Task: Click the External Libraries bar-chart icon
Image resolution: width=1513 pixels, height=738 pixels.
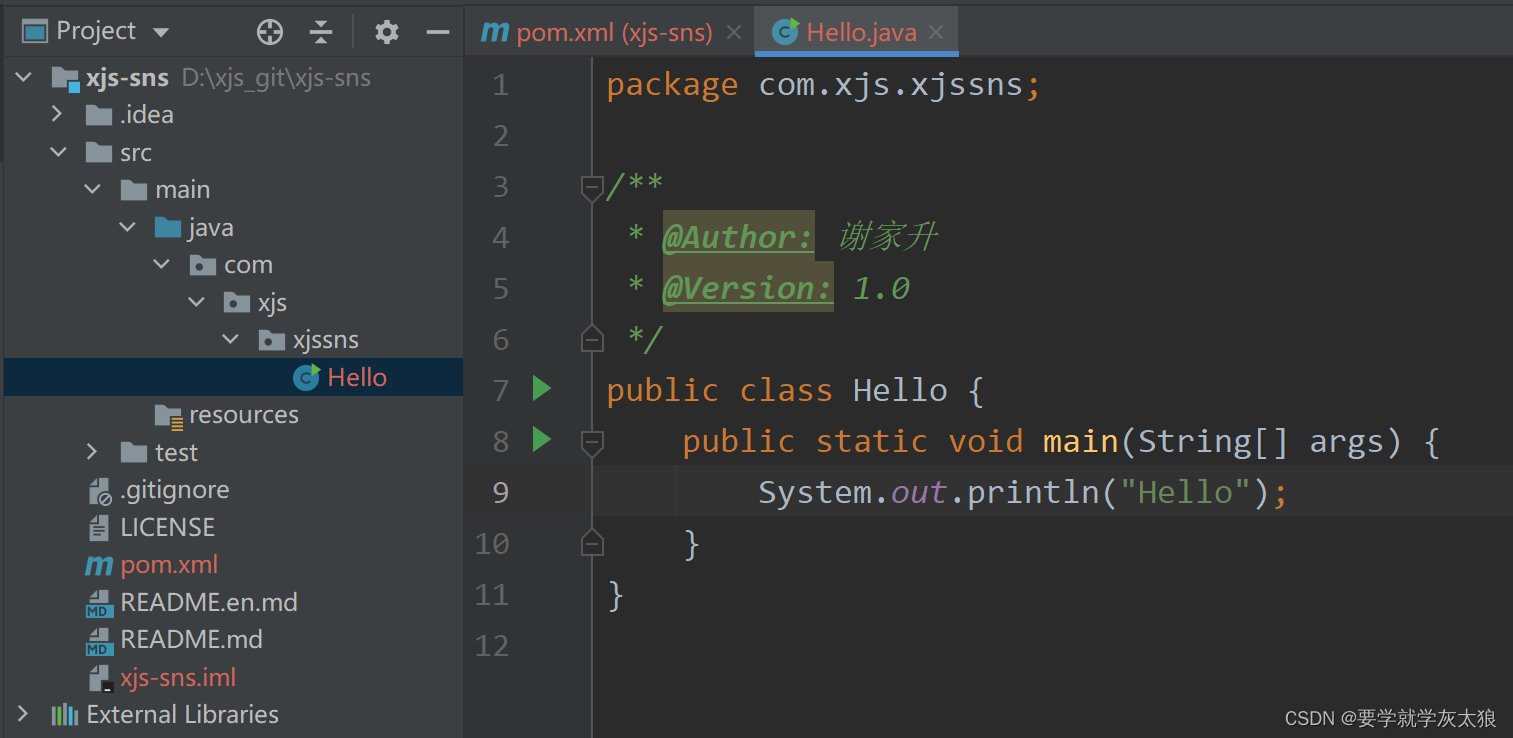Action: 65,714
